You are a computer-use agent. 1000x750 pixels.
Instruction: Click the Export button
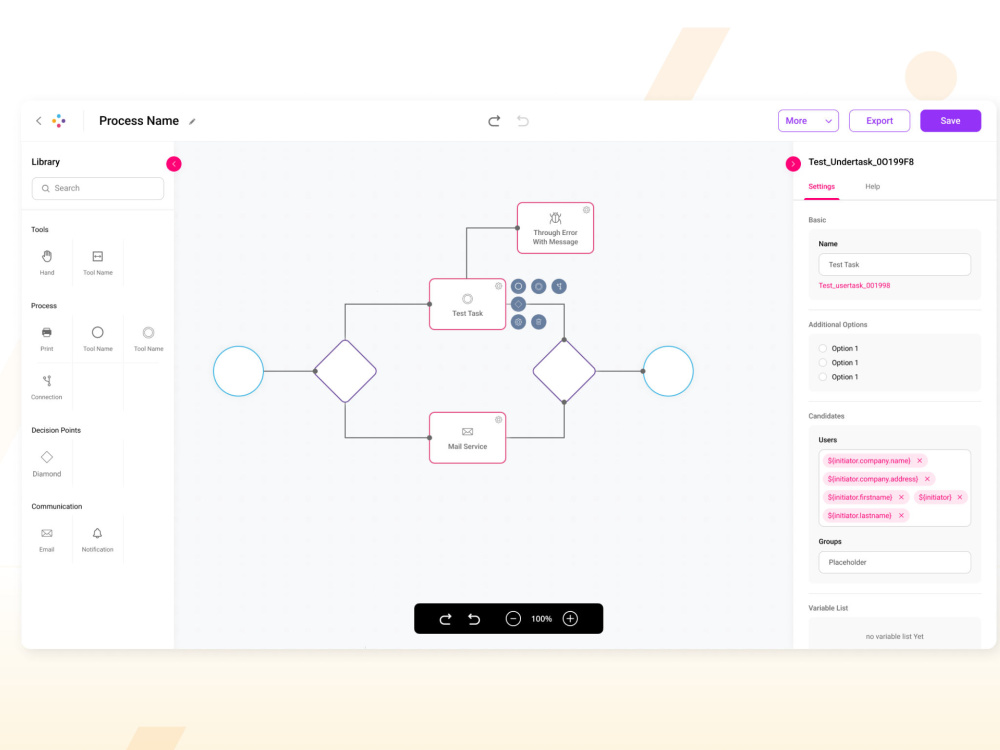(x=879, y=121)
